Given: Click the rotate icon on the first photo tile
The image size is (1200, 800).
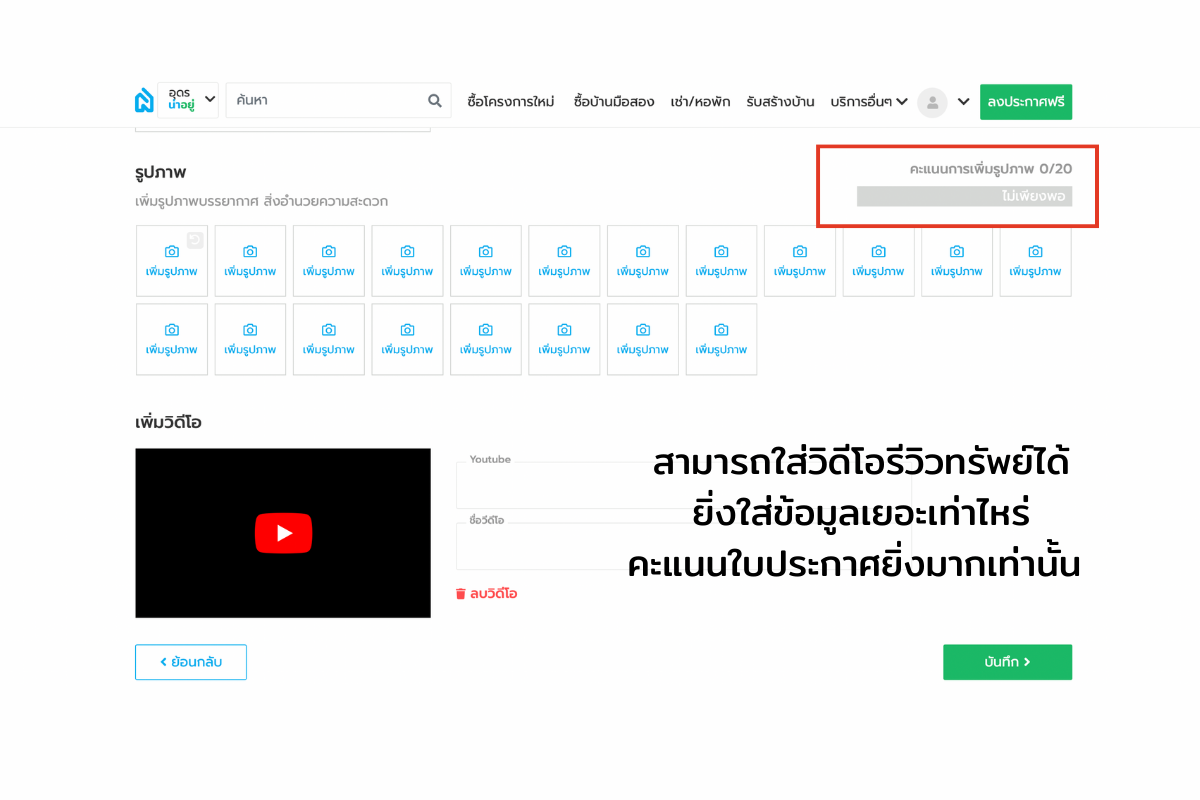Looking at the screenshot, I should click(x=195, y=239).
